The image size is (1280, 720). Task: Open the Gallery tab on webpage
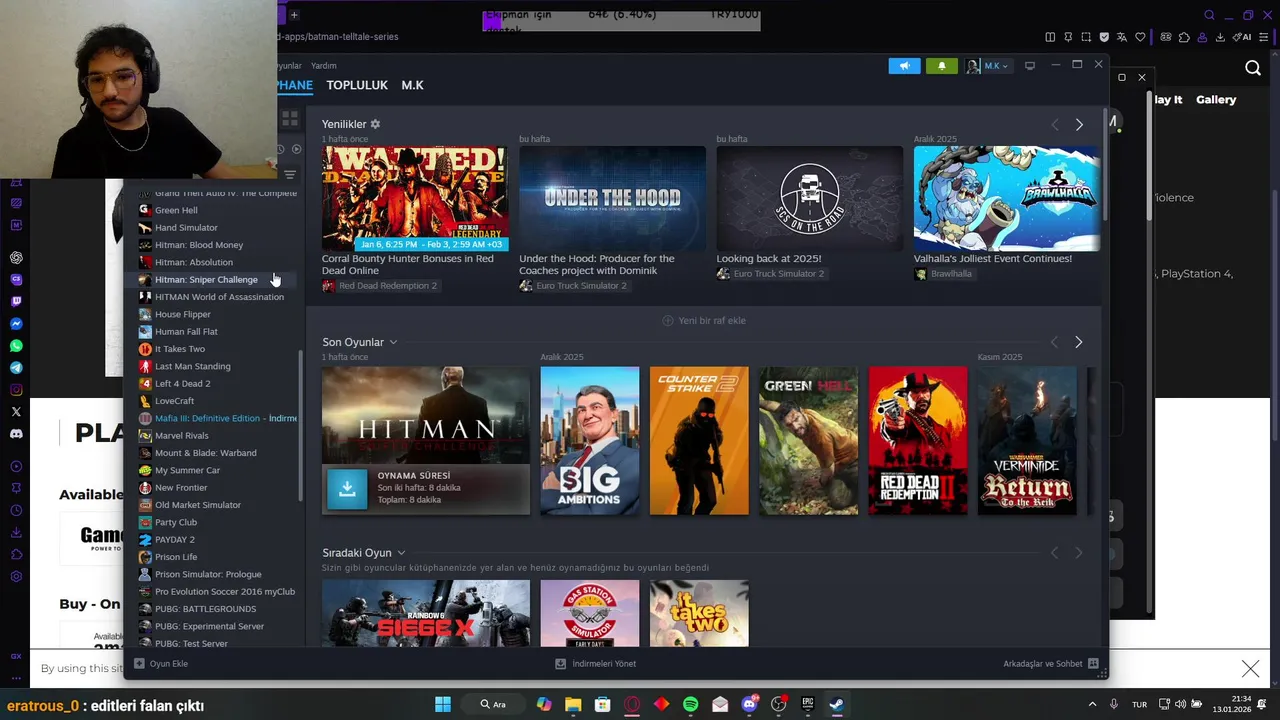(x=1216, y=99)
